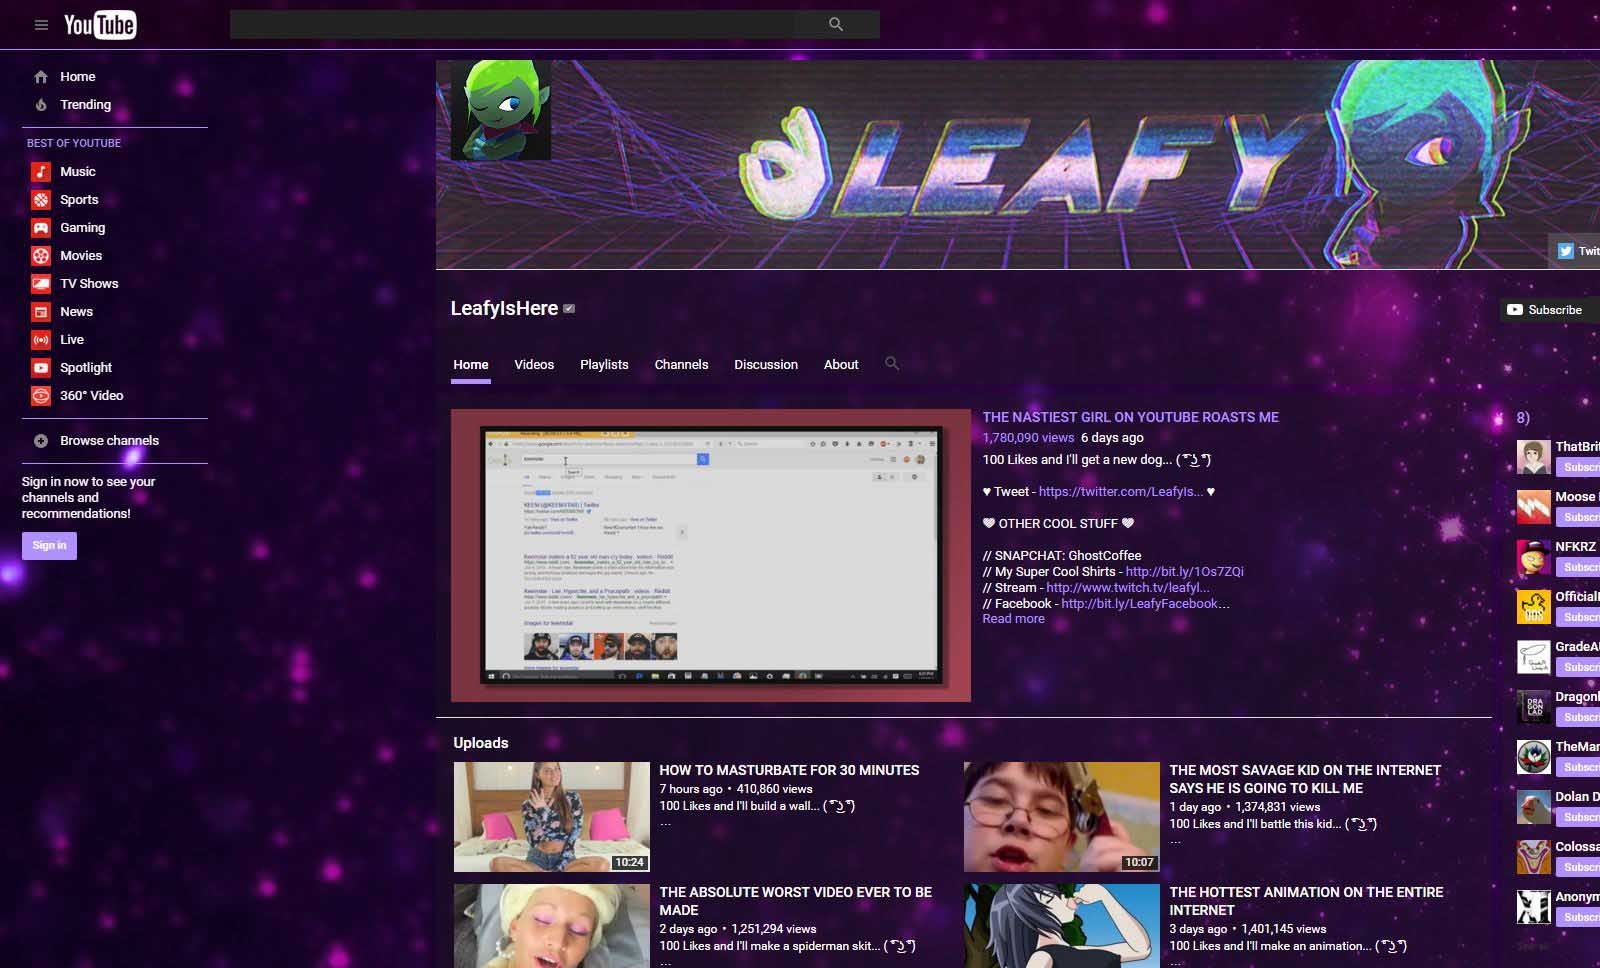Focus the YouTube search field
This screenshot has width=1600, height=968.
(x=512, y=25)
